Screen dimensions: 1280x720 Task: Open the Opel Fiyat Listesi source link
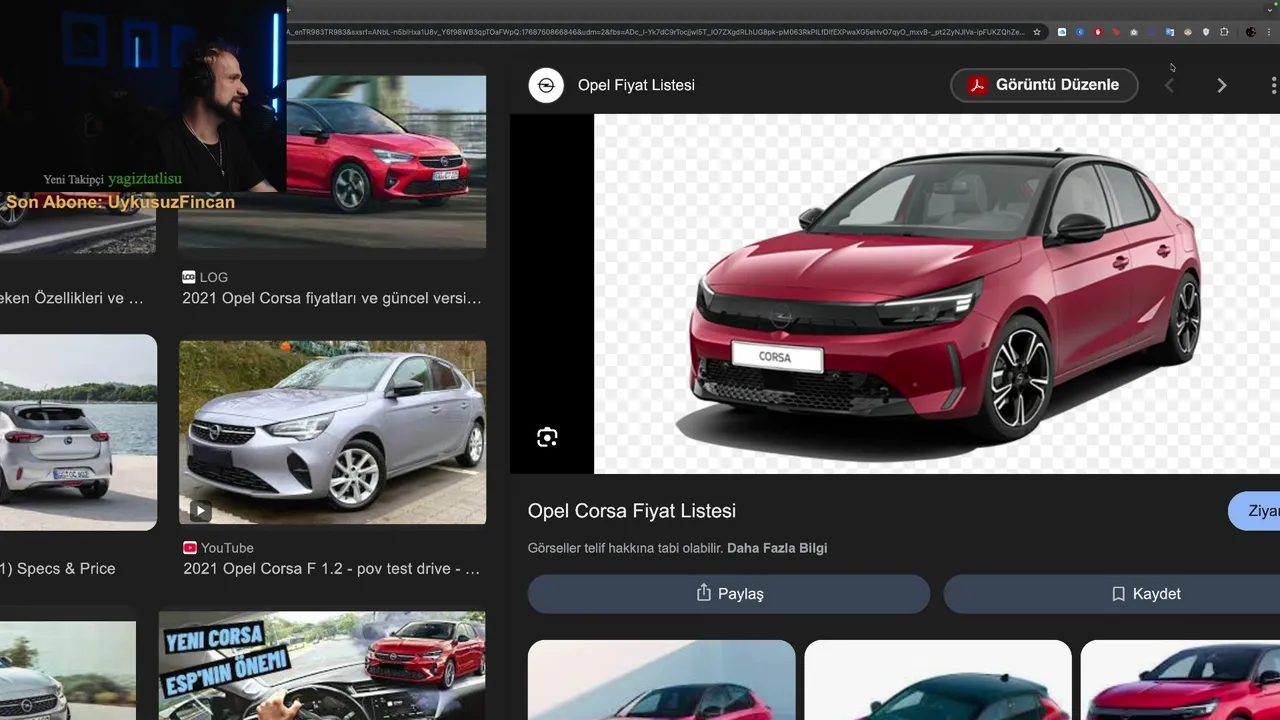click(x=636, y=85)
